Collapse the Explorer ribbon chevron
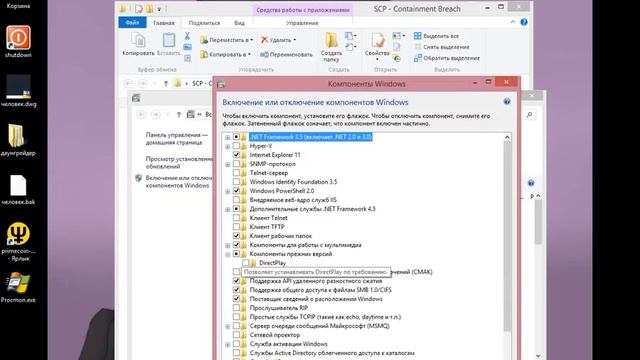This screenshot has width=640, height=360. (513, 22)
